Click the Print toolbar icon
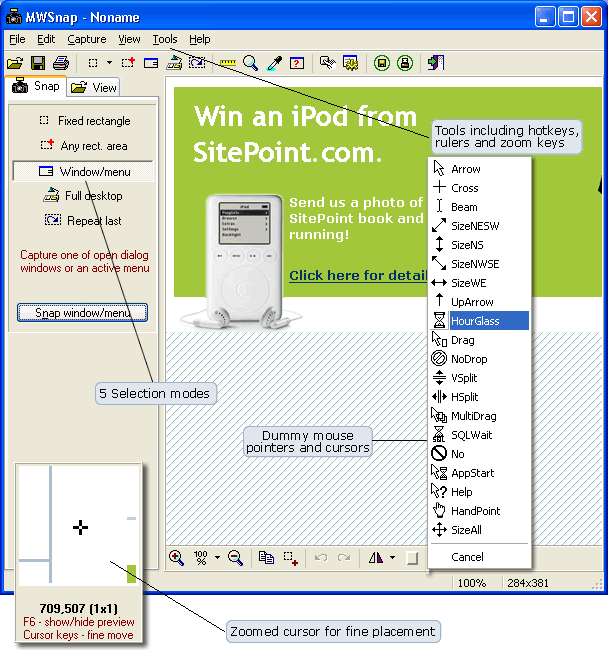Screen dimensions: 608x650 pos(60,63)
